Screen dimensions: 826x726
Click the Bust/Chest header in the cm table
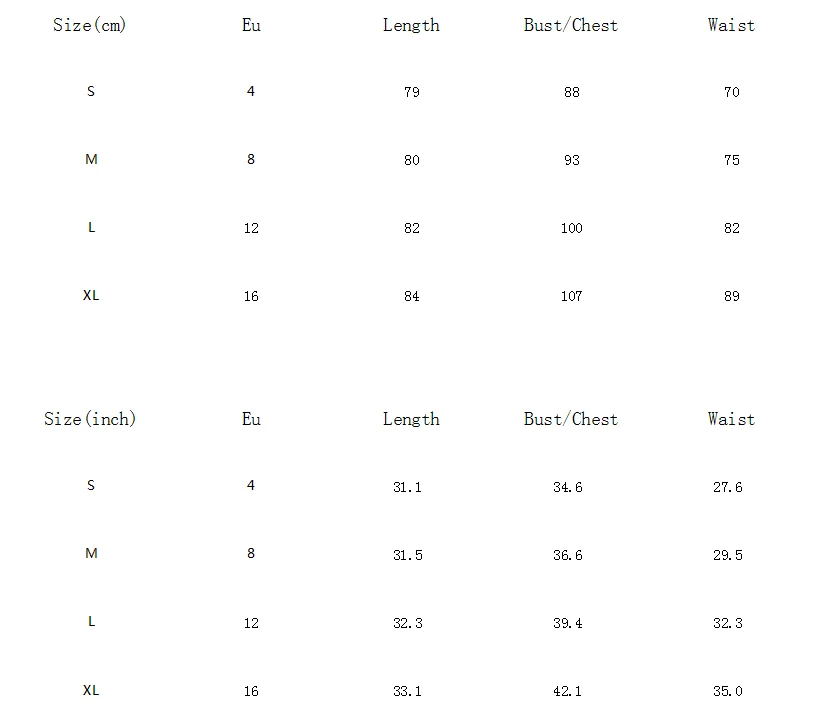(571, 25)
